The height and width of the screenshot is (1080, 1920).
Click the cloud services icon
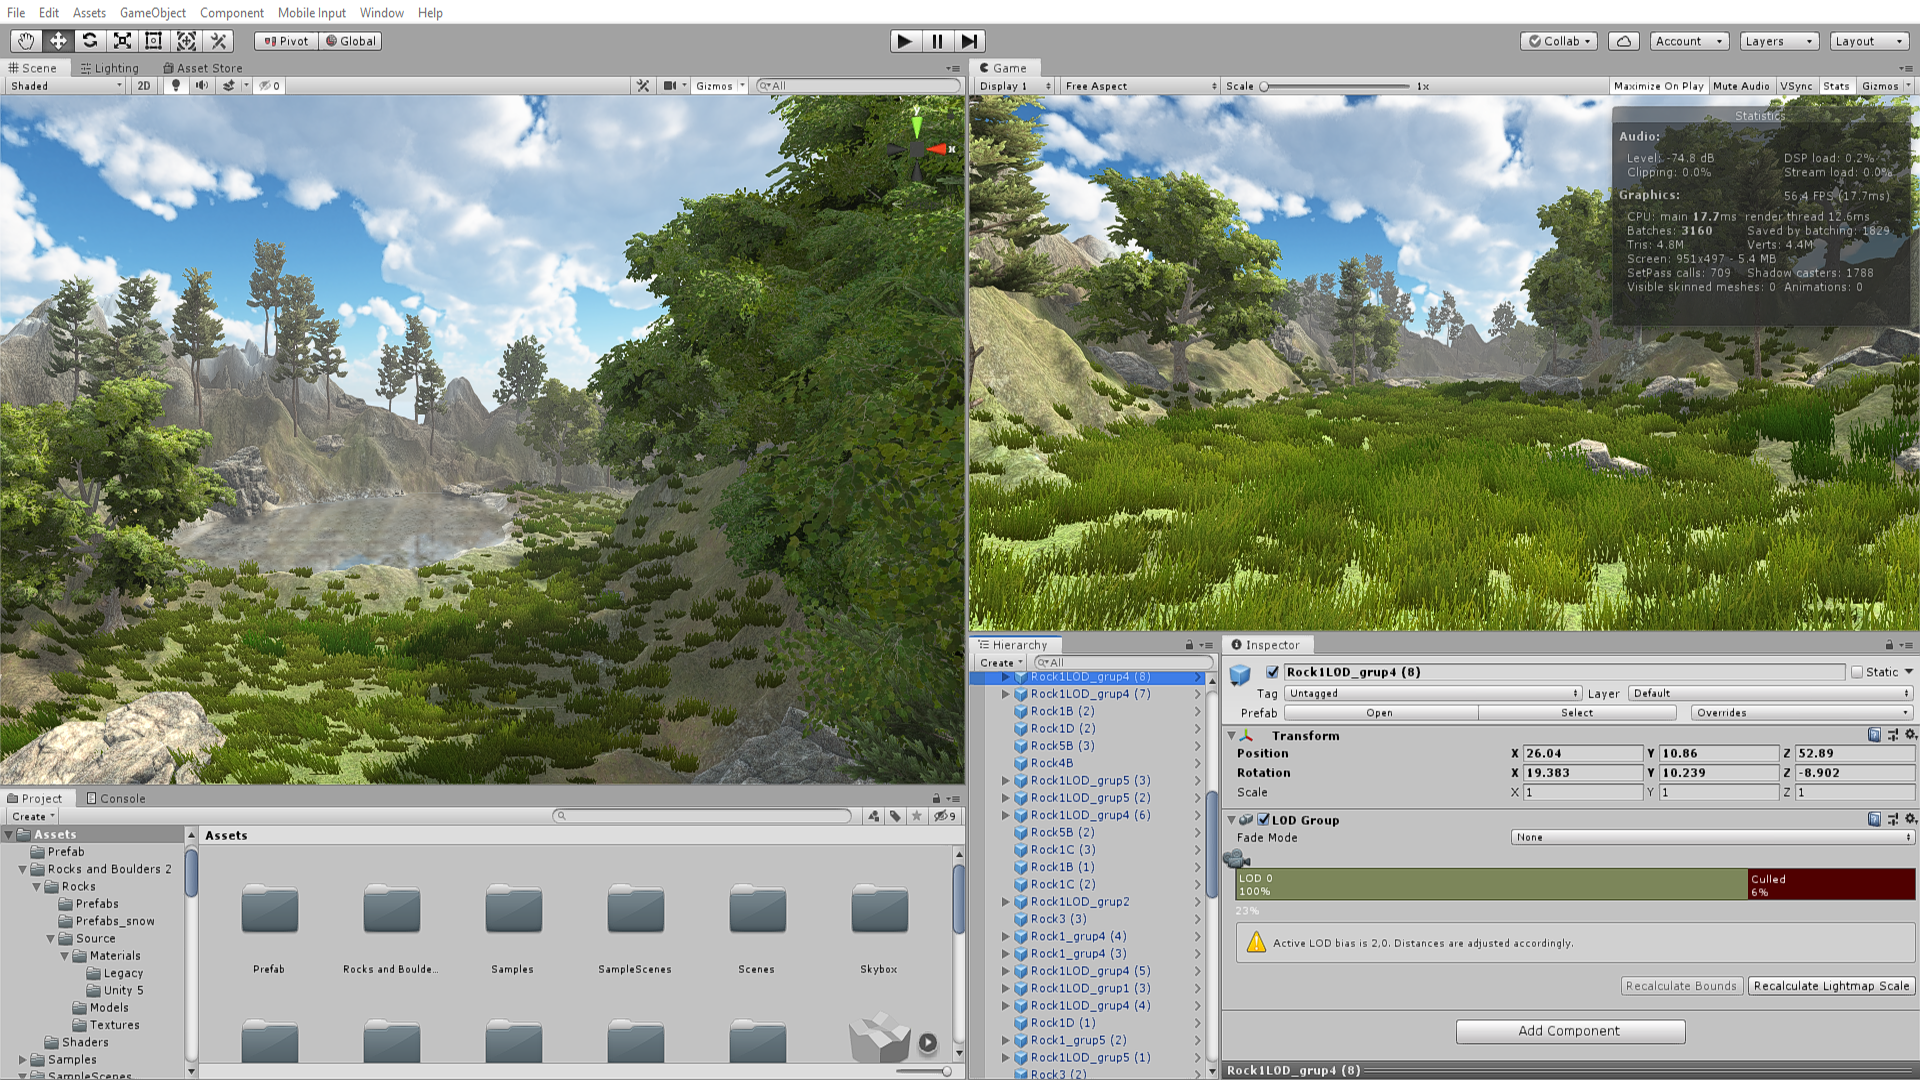[x=1624, y=41]
